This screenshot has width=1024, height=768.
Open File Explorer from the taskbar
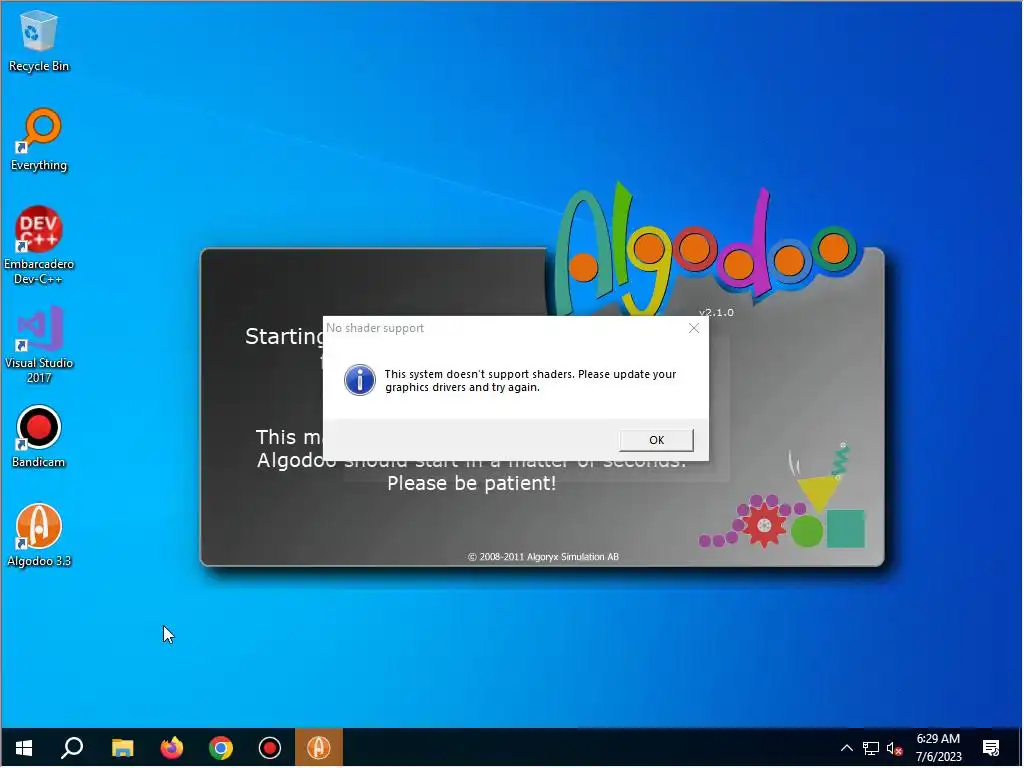[122, 748]
